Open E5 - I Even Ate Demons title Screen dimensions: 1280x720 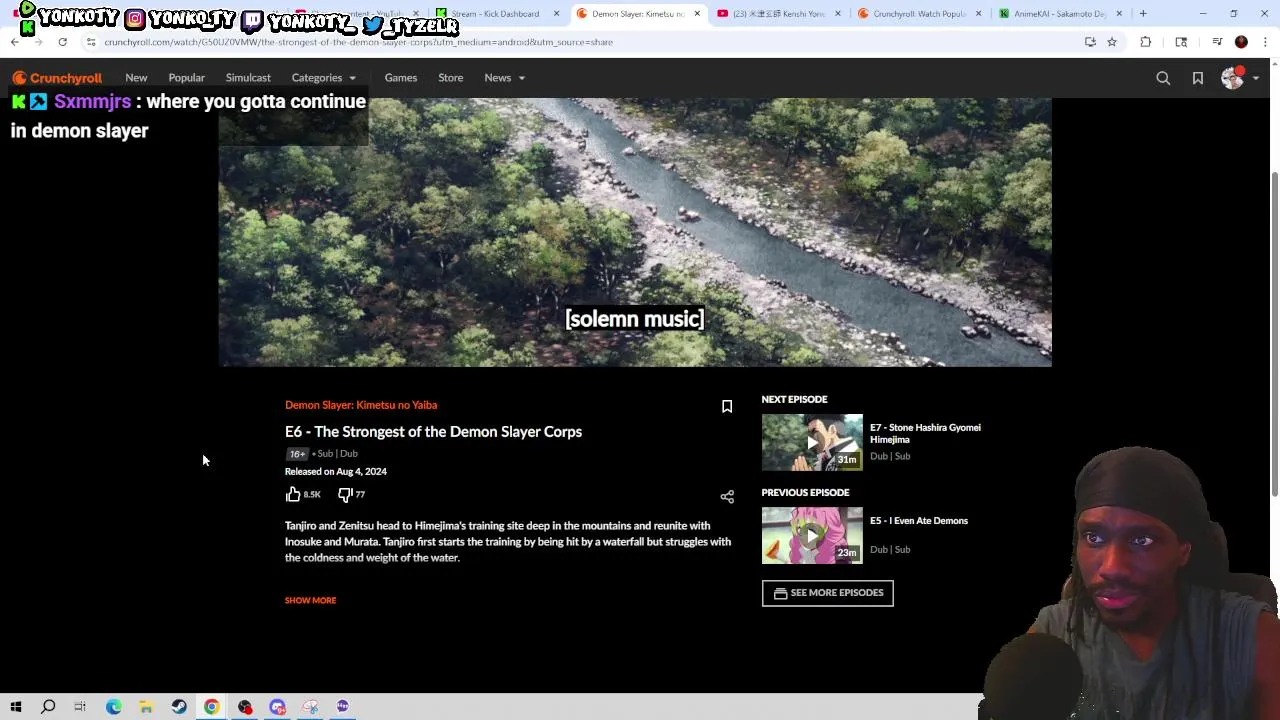(x=918, y=521)
